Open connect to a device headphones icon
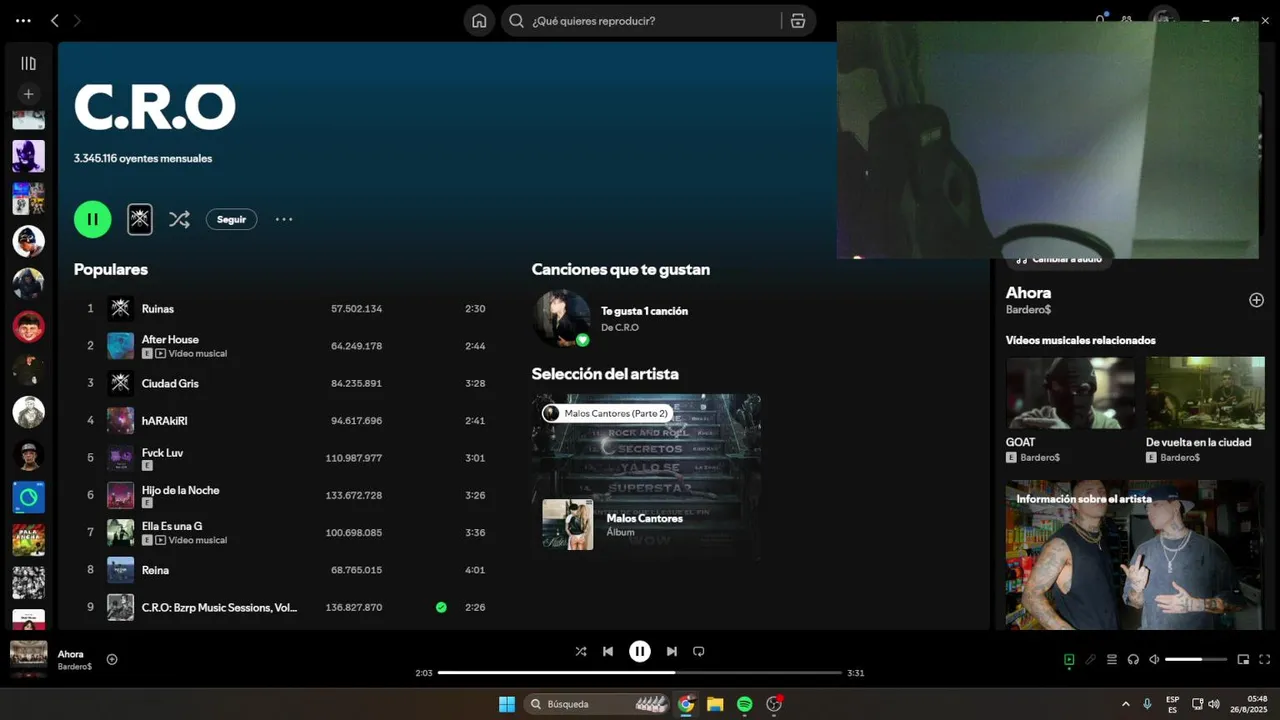 coord(1133,659)
